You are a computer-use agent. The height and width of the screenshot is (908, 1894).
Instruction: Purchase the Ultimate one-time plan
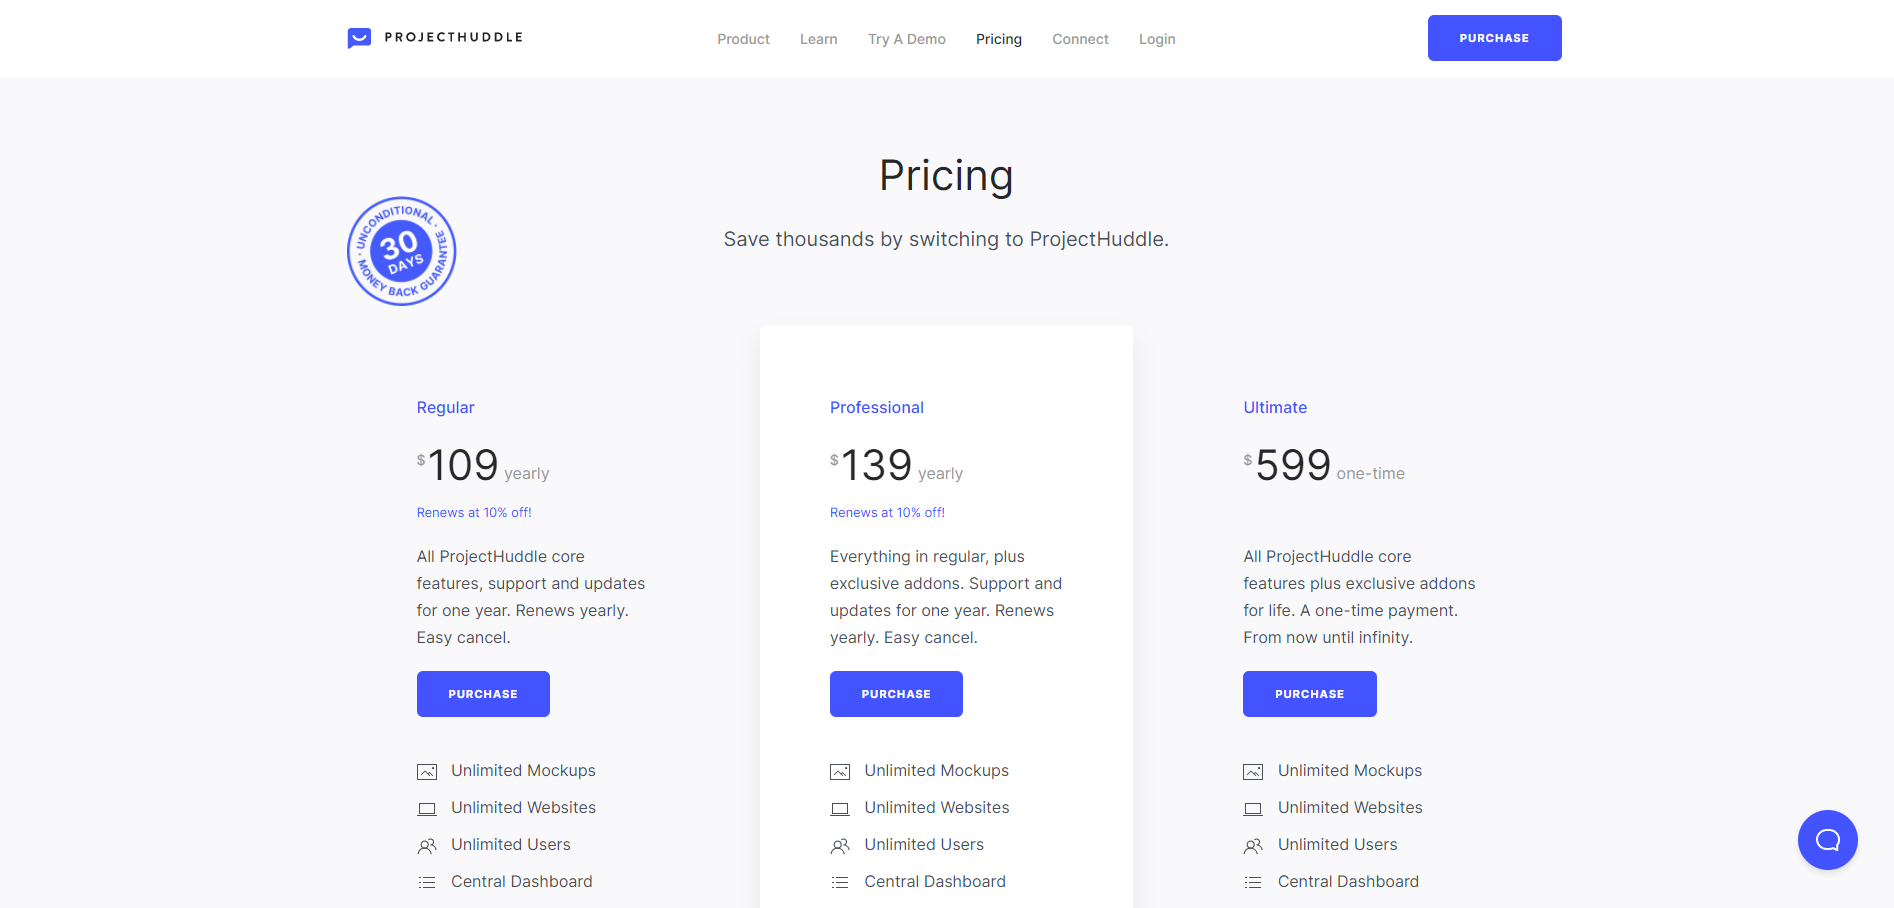coord(1309,694)
